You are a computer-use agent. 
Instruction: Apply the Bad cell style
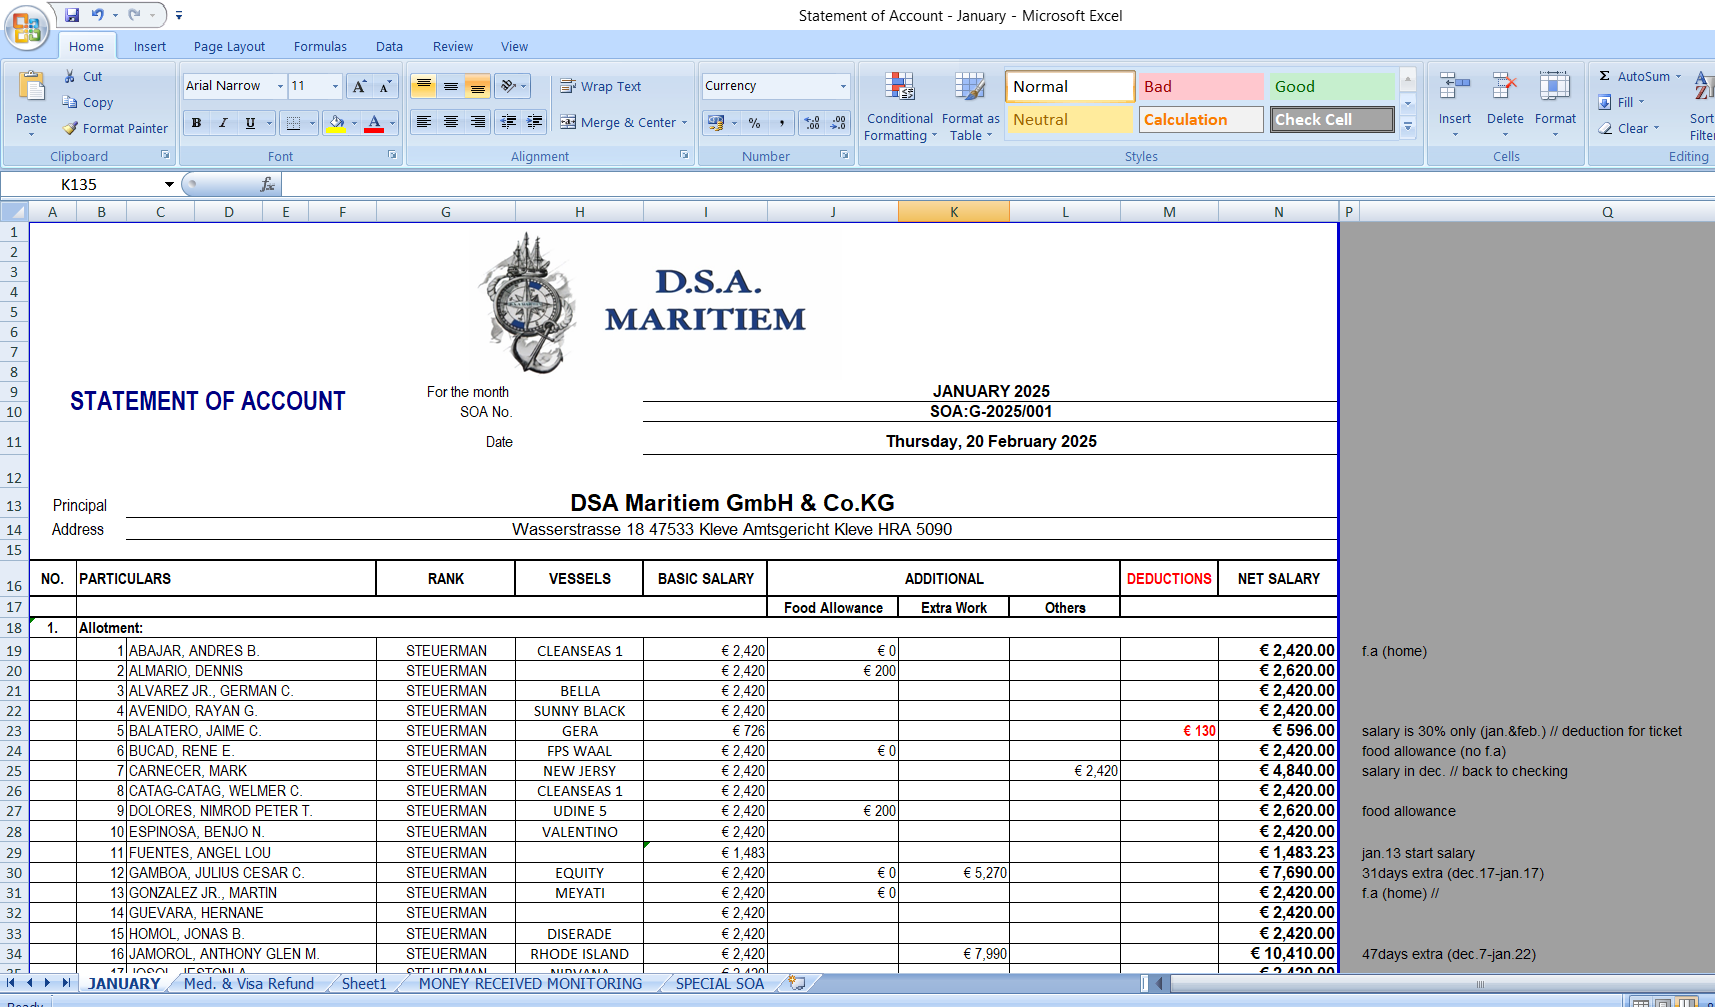[x=1200, y=86]
